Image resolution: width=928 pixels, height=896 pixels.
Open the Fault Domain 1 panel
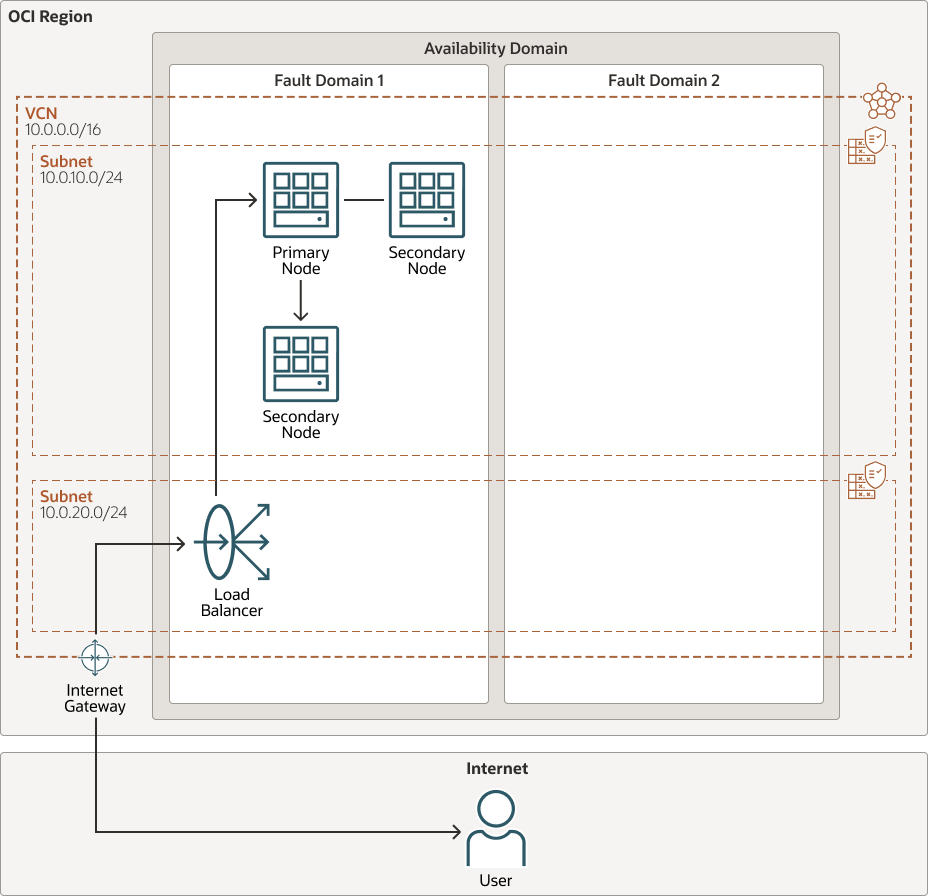click(x=329, y=80)
